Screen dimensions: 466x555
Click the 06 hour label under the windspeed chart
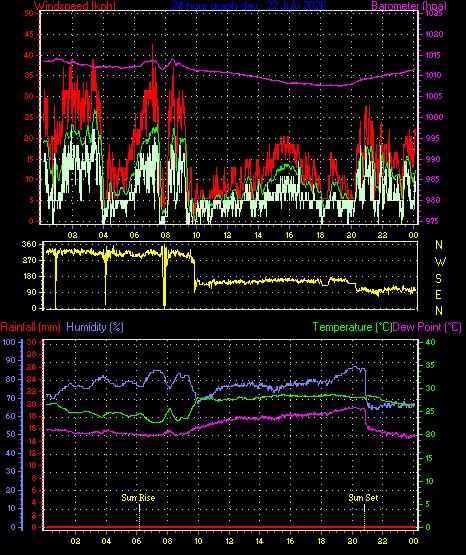point(134,235)
